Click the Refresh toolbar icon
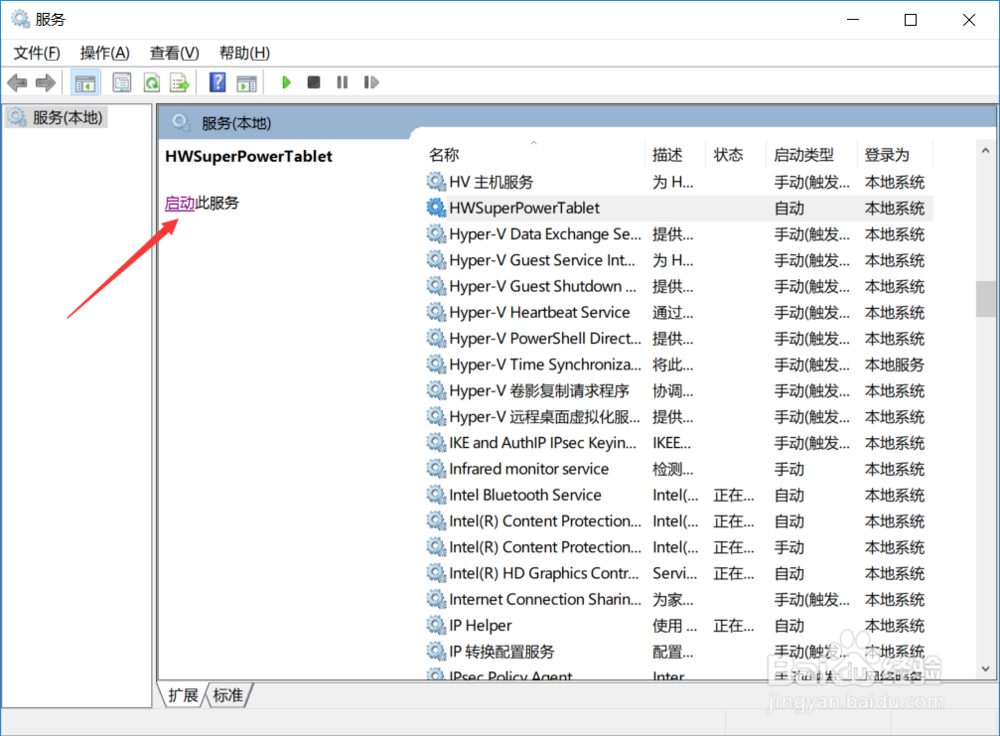Screen dimensions: 1000x736 pyautogui.click(x=152, y=82)
